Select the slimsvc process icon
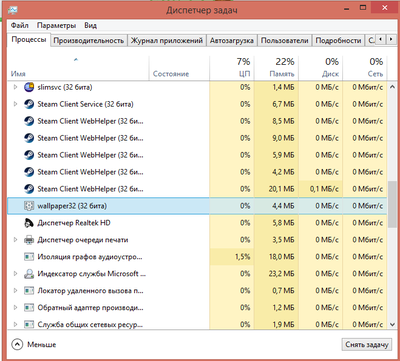 click(x=29, y=87)
